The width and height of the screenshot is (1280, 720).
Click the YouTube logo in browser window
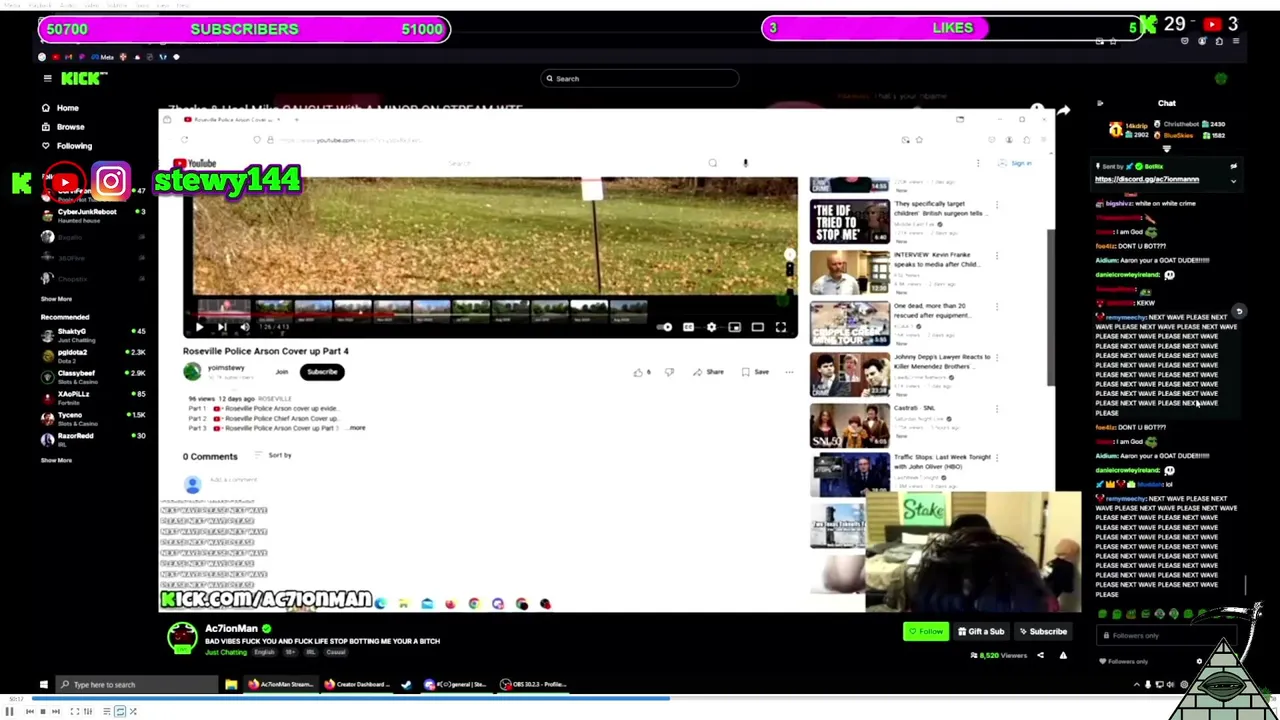[195, 163]
